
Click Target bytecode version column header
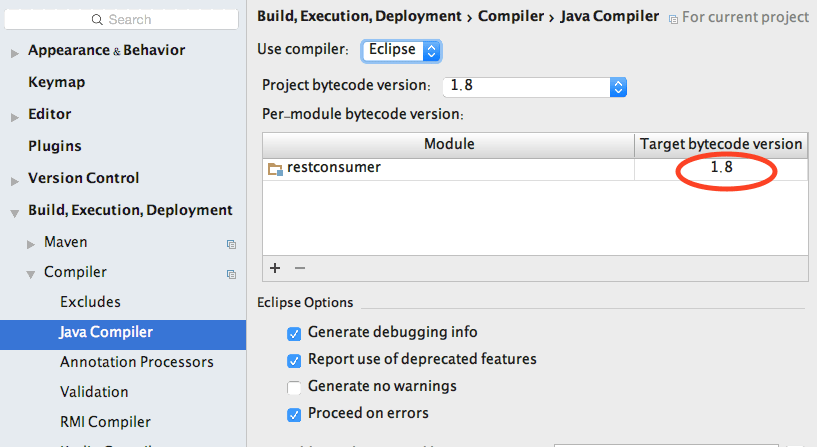(721, 144)
